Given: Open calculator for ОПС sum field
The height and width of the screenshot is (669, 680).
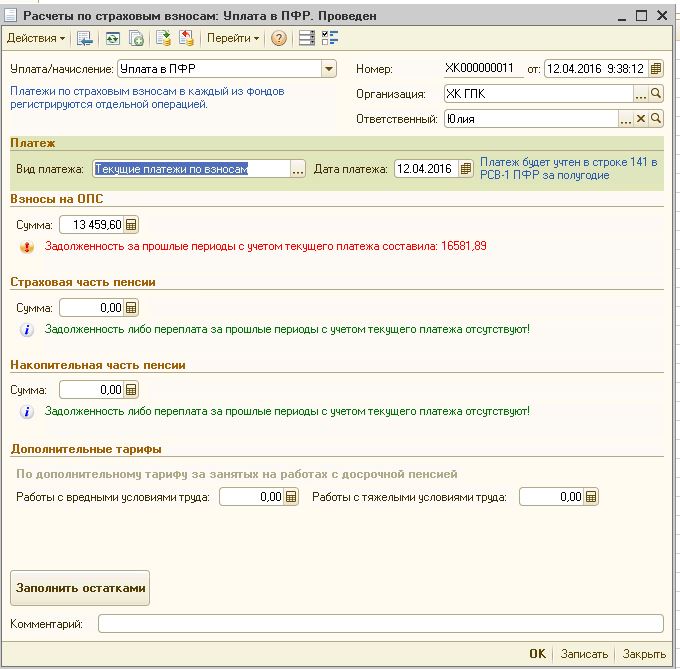Looking at the screenshot, I should pyautogui.click(x=131, y=224).
